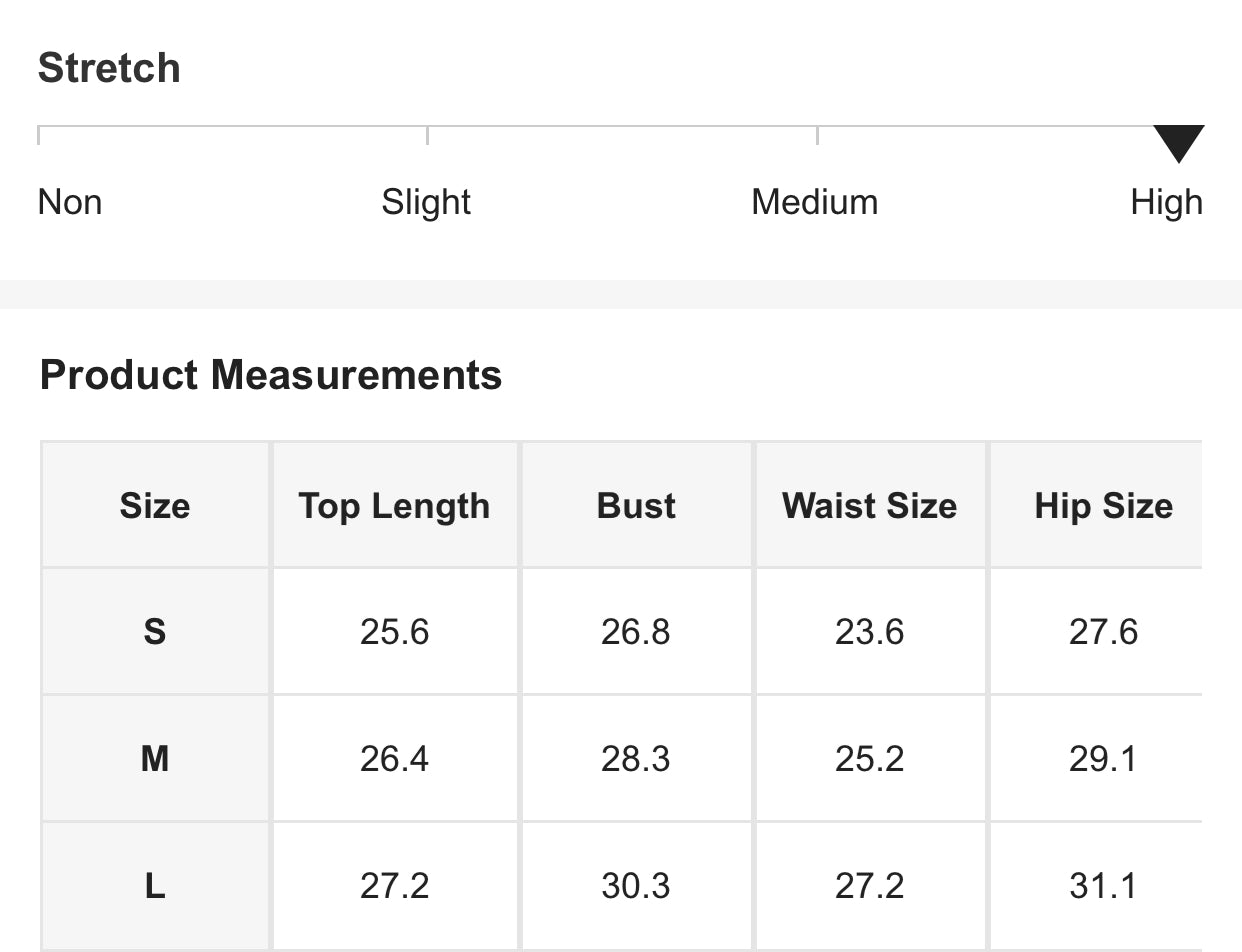Select the M size row label
Viewport: 1242px width, 952px height.
click(x=155, y=759)
